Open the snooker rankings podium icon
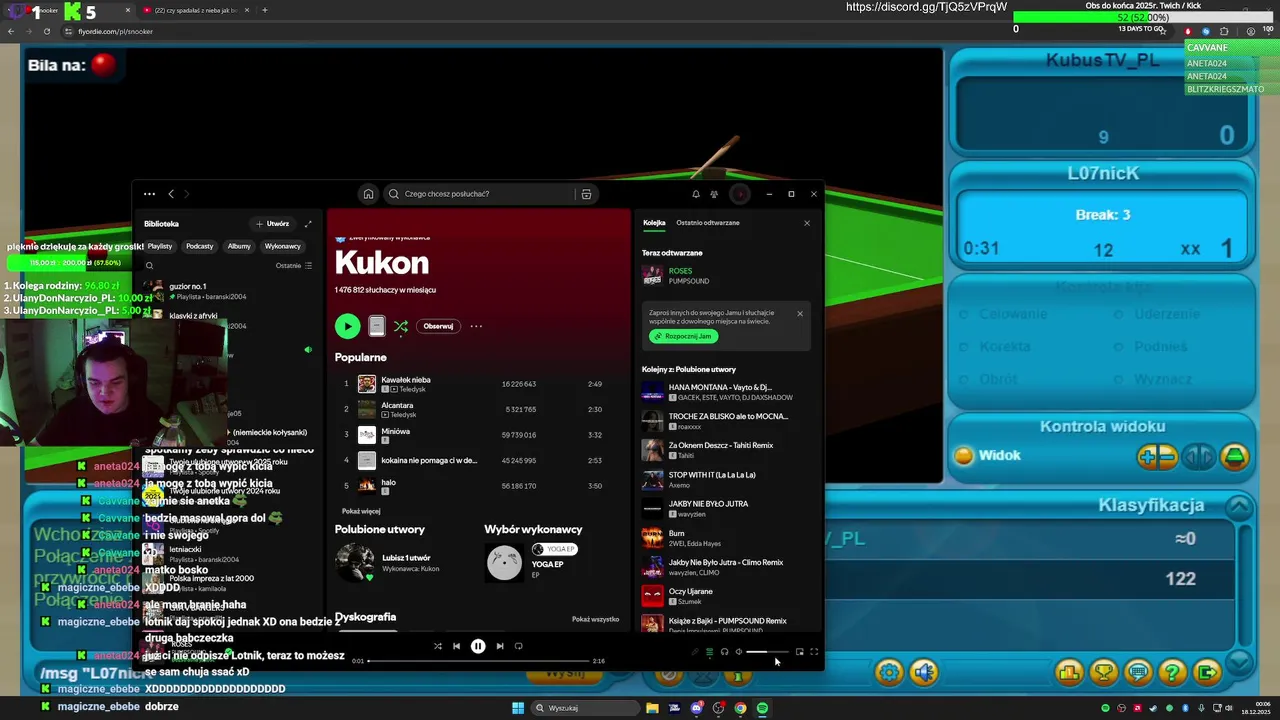 1069,672
